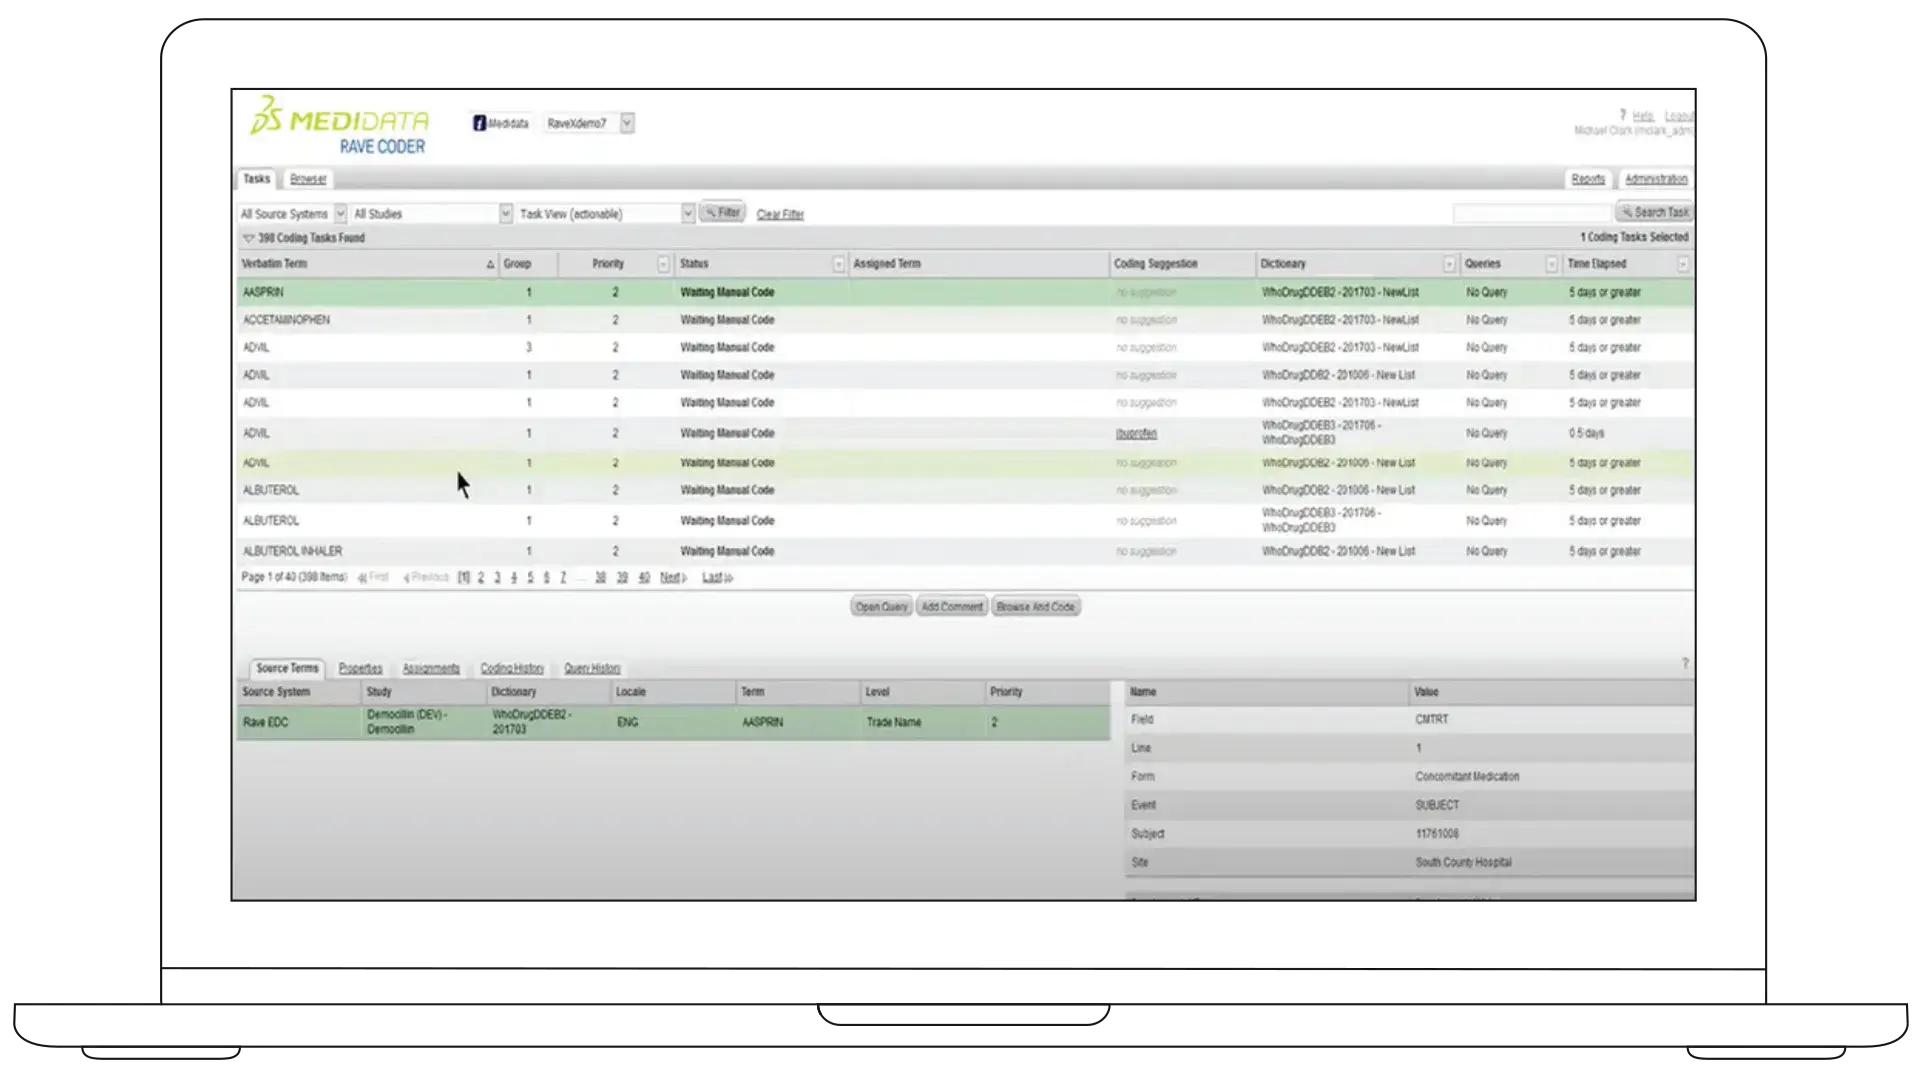
Task: Expand the Task View (actionable) dropdown
Action: click(x=687, y=214)
